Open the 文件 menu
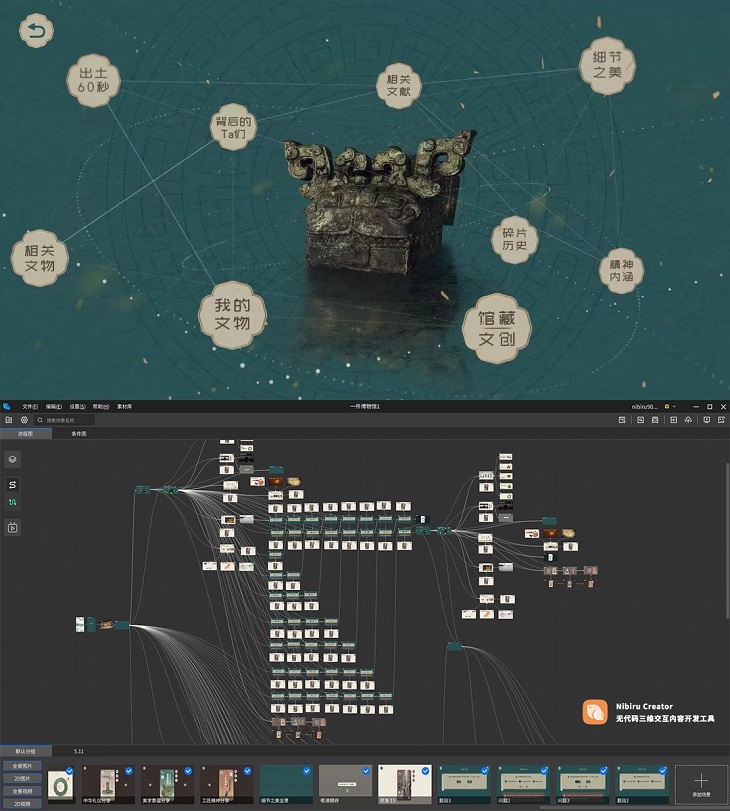Viewport: 730px width, 811px height. pyautogui.click(x=29, y=407)
